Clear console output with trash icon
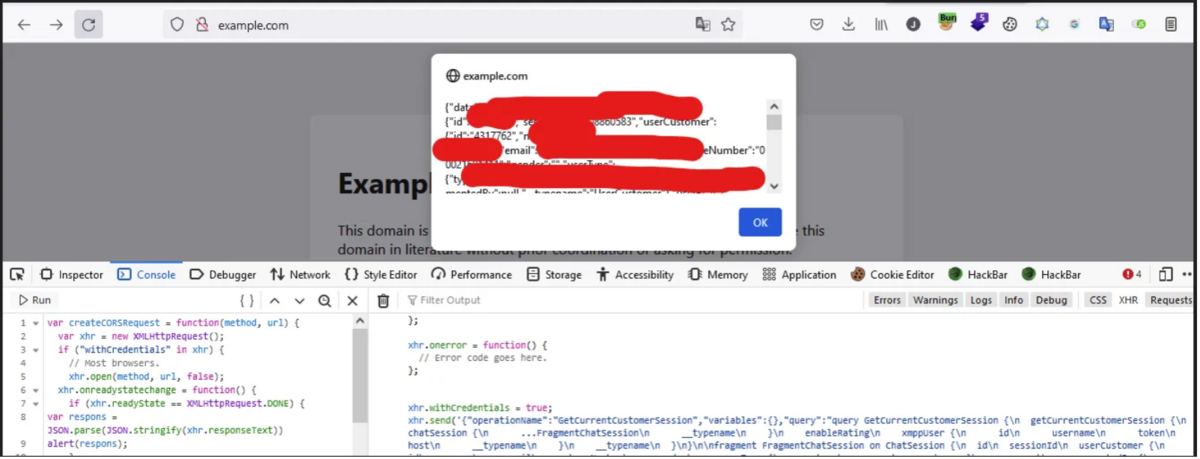Viewport: 1200px width, 459px height. tap(383, 300)
